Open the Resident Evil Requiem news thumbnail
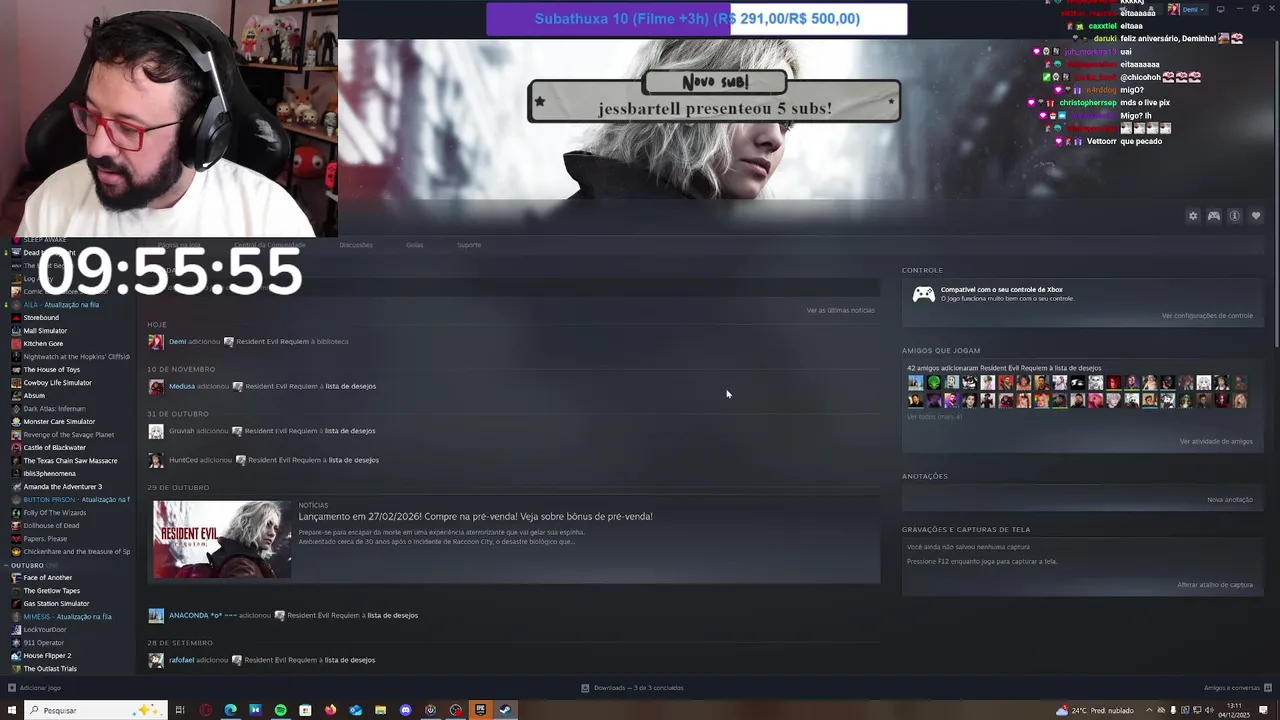Image resolution: width=1280 pixels, height=720 pixels. (222, 539)
